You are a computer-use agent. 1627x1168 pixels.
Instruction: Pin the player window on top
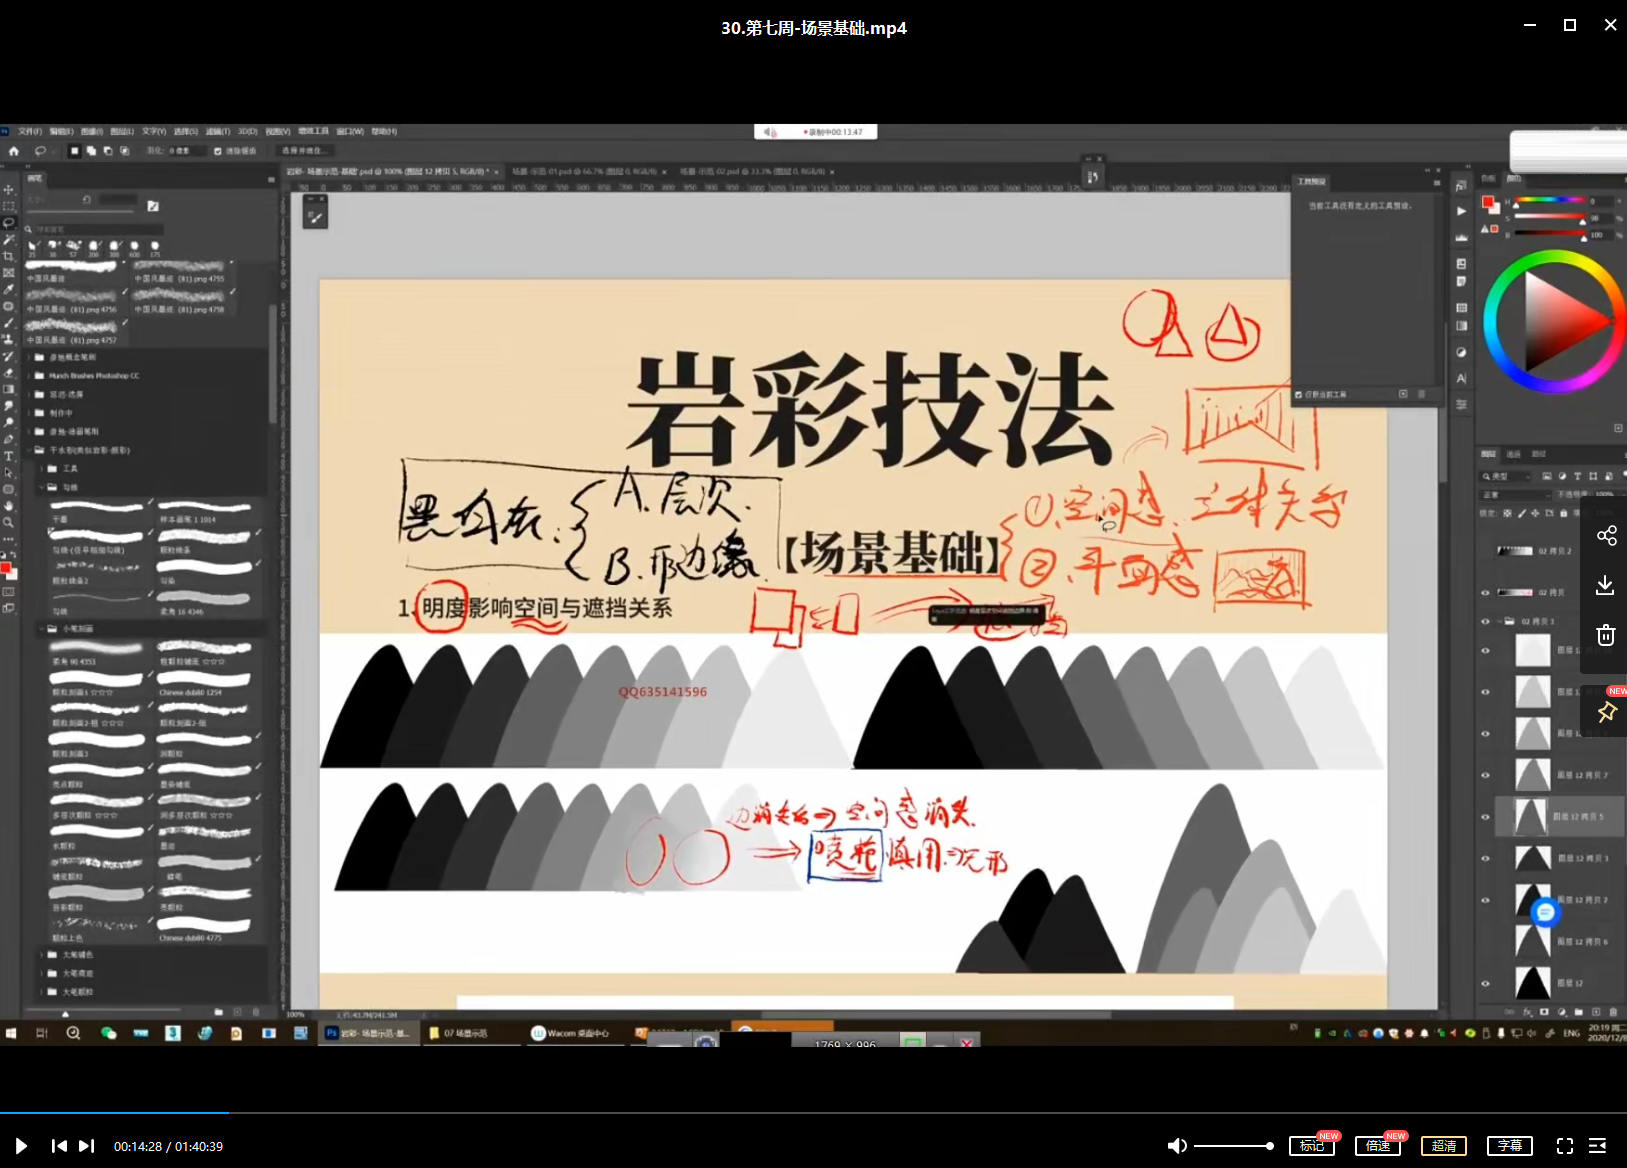coord(1606,712)
